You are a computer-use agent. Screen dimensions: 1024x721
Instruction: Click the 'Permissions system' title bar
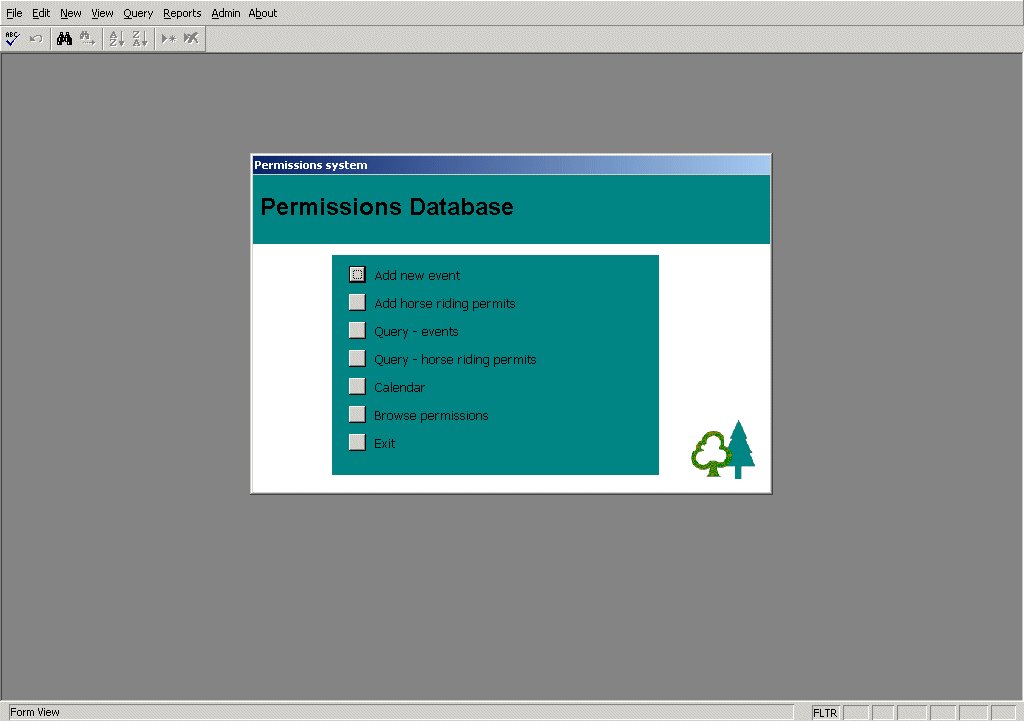click(511, 165)
